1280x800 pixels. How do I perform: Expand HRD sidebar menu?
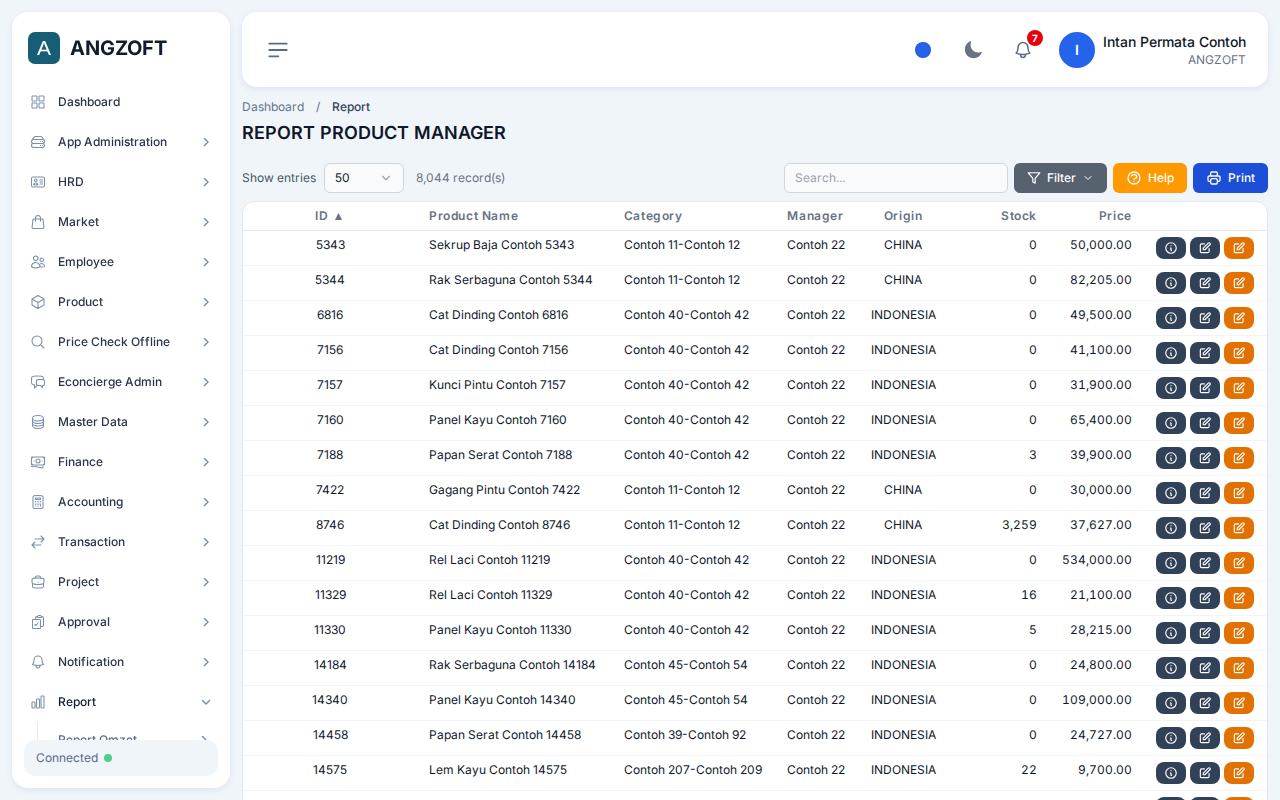coord(121,182)
